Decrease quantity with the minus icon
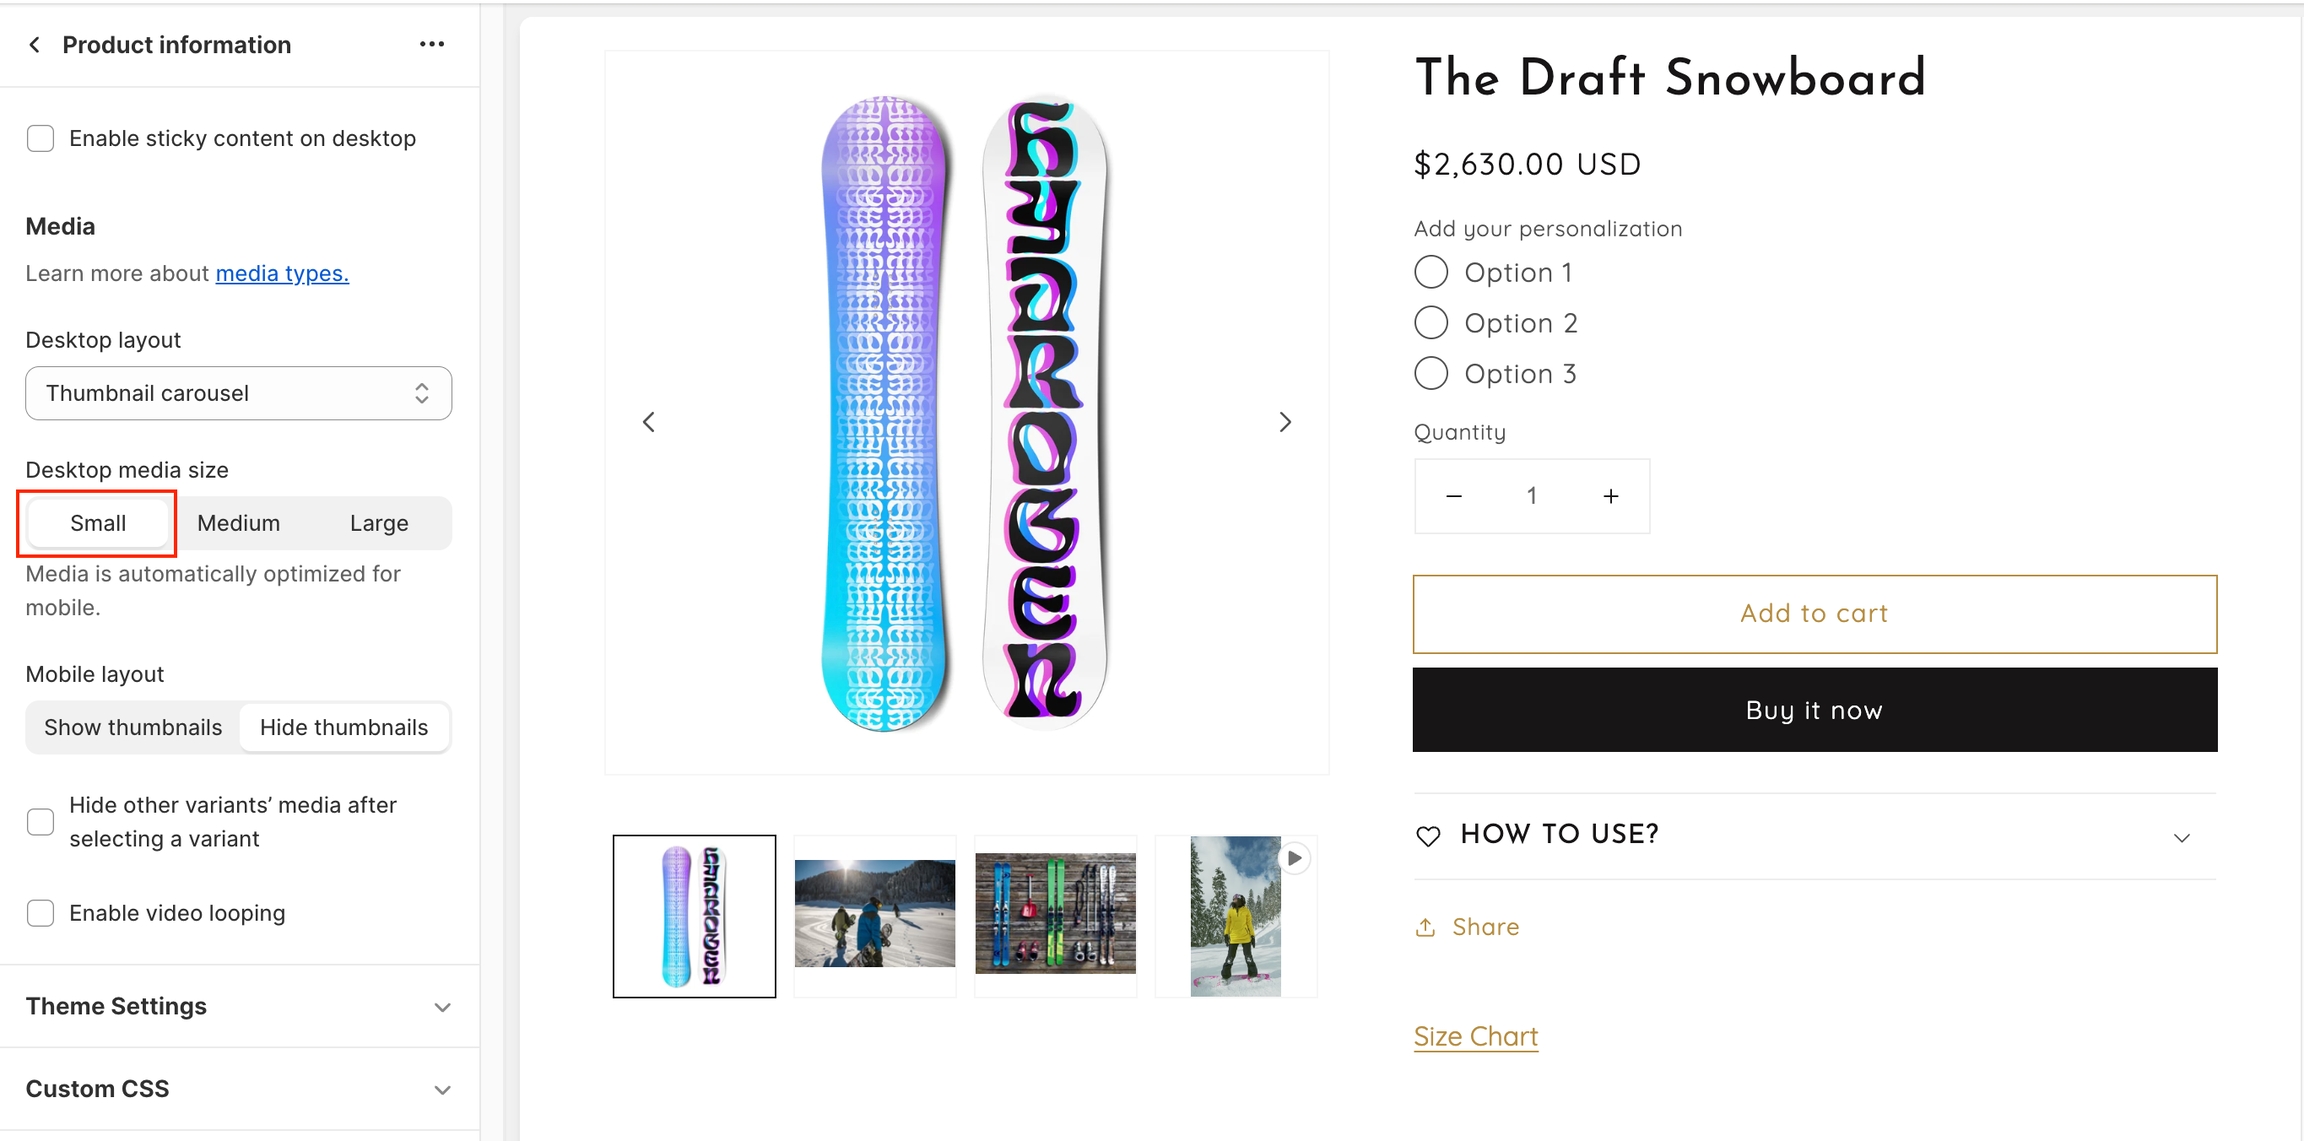Image resolution: width=2304 pixels, height=1141 pixels. coord(1454,496)
